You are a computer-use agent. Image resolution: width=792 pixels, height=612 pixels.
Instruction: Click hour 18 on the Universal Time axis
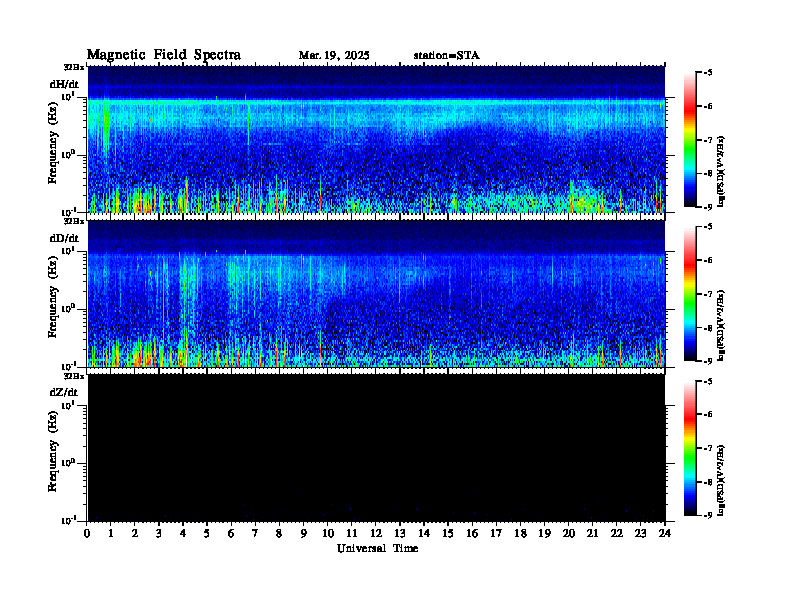(520, 533)
